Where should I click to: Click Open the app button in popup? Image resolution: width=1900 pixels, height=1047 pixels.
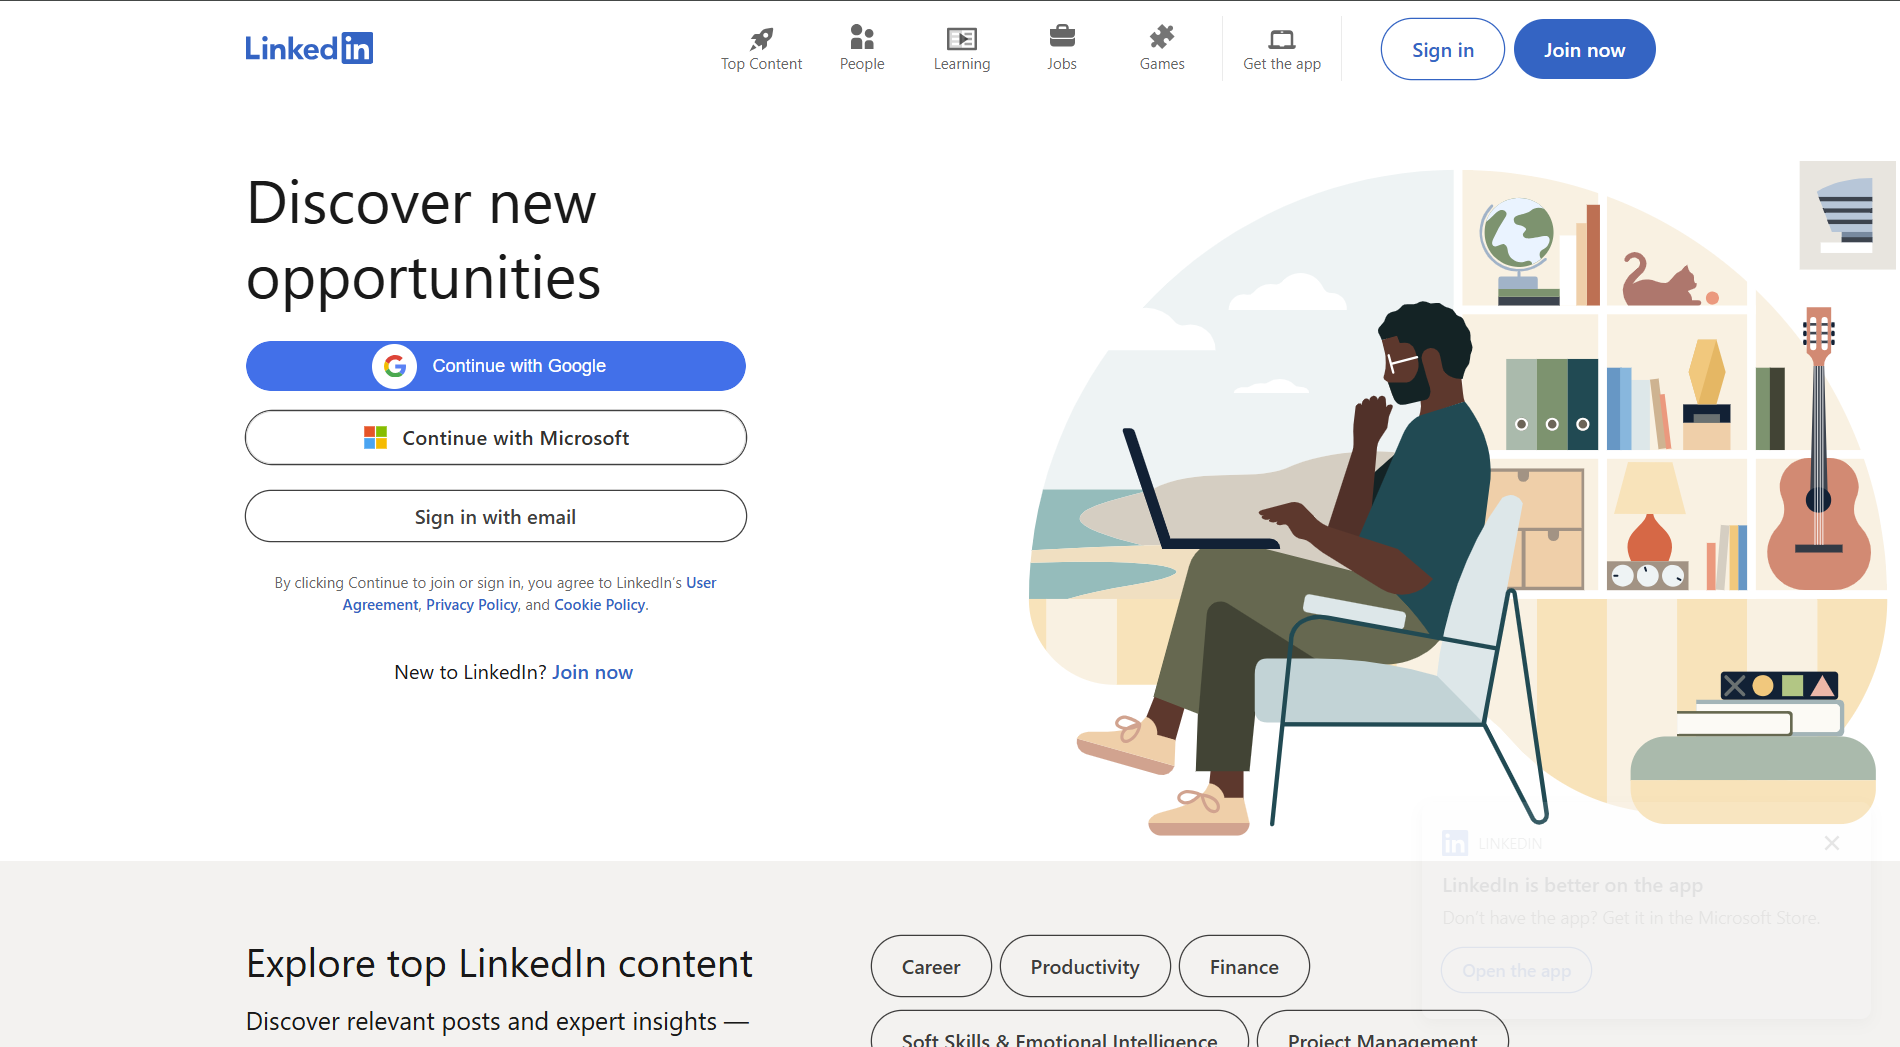pos(1516,971)
